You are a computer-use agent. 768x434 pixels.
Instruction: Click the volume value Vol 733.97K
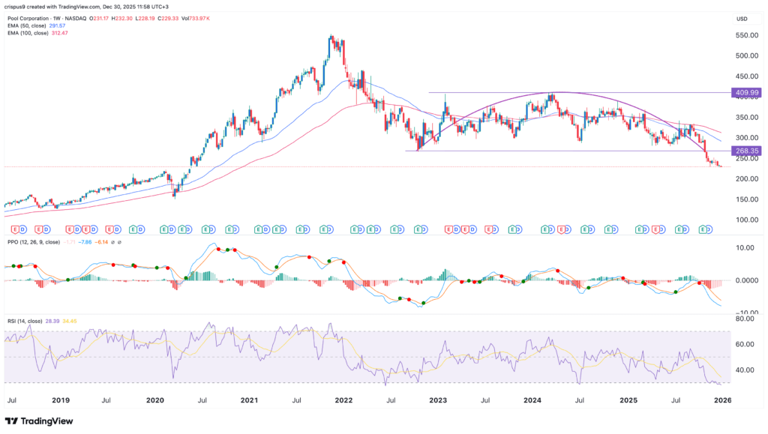click(194, 18)
